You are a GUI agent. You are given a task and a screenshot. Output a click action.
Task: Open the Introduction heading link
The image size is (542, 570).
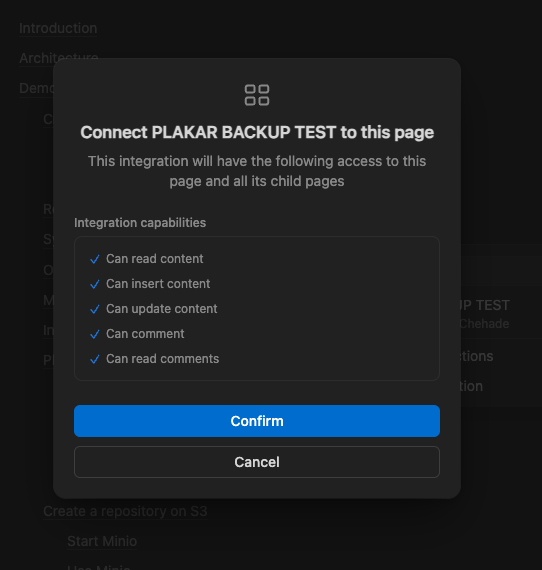(x=58, y=28)
